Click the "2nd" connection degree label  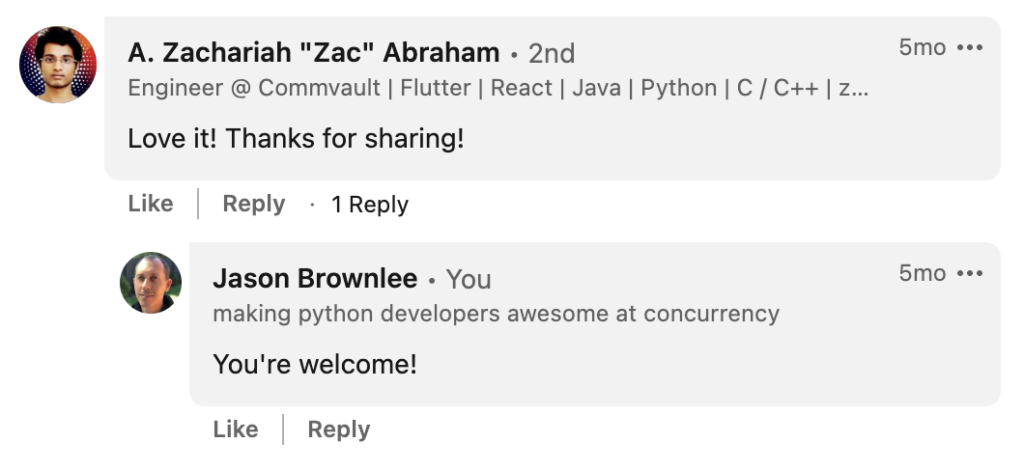(551, 53)
